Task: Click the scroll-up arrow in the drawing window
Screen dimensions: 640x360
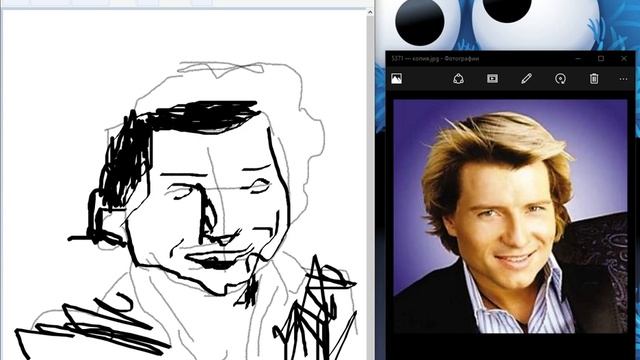Action: point(370,13)
